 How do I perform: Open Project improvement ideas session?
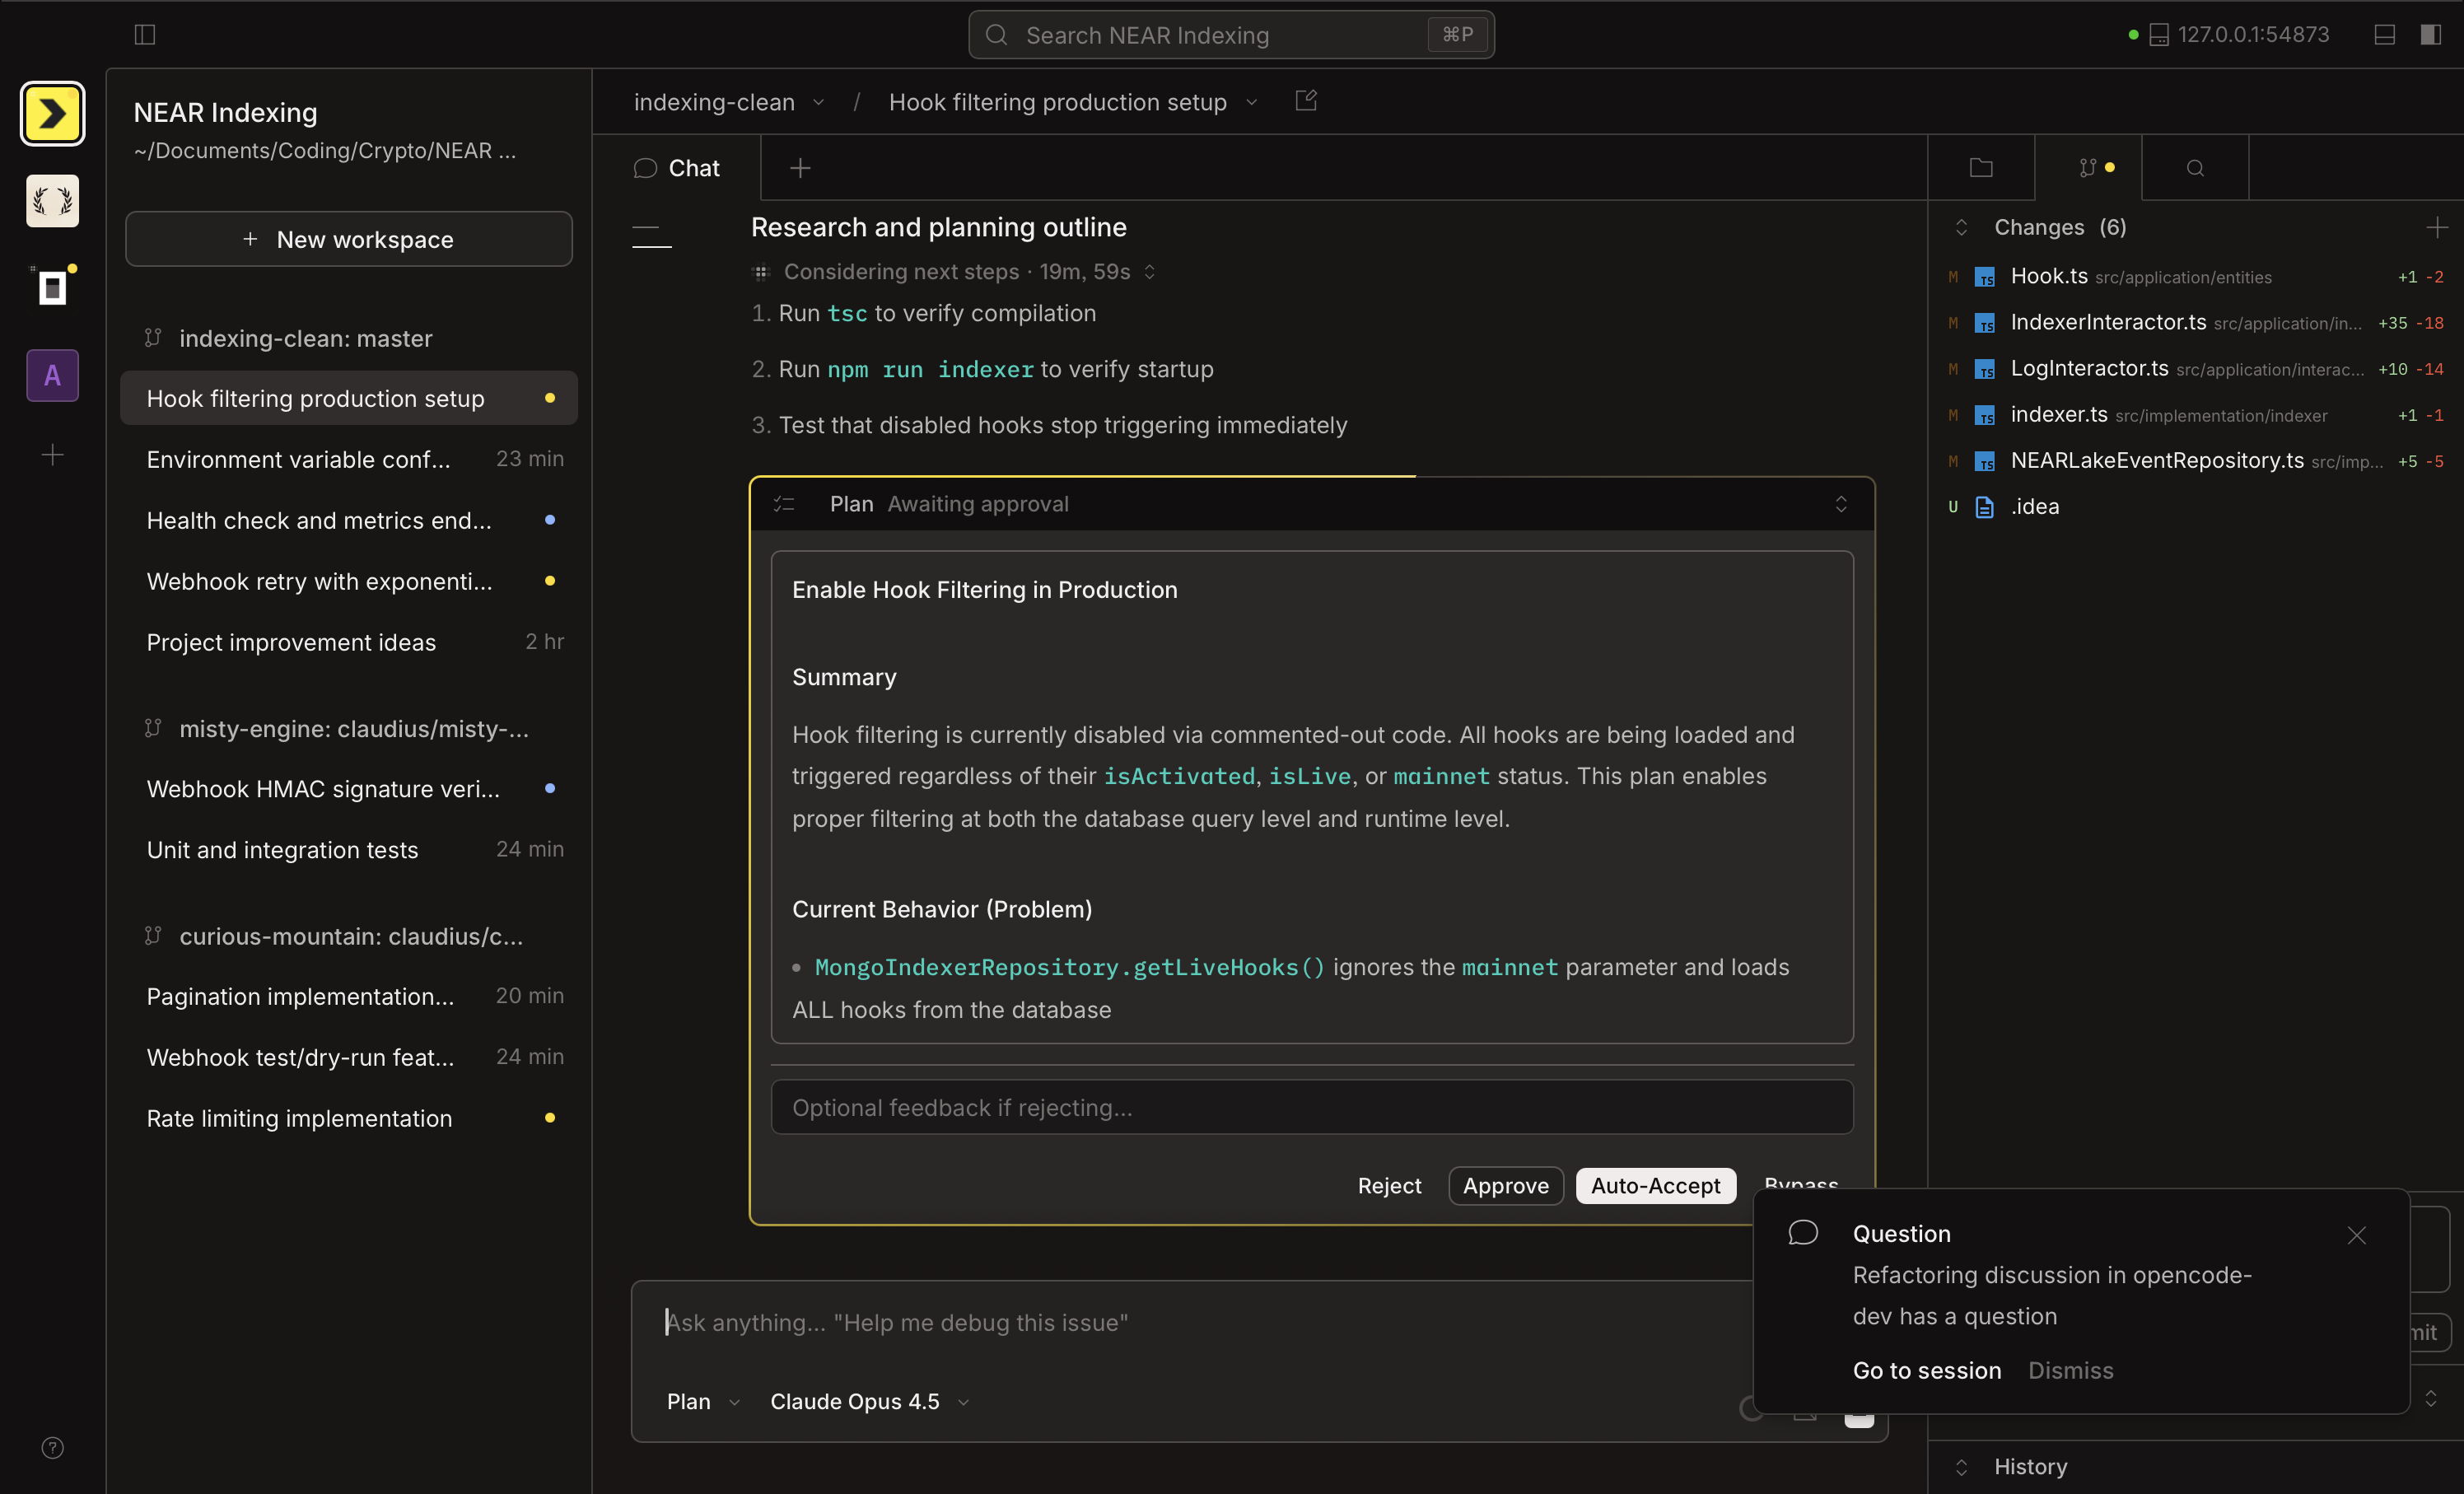[x=349, y=642]
